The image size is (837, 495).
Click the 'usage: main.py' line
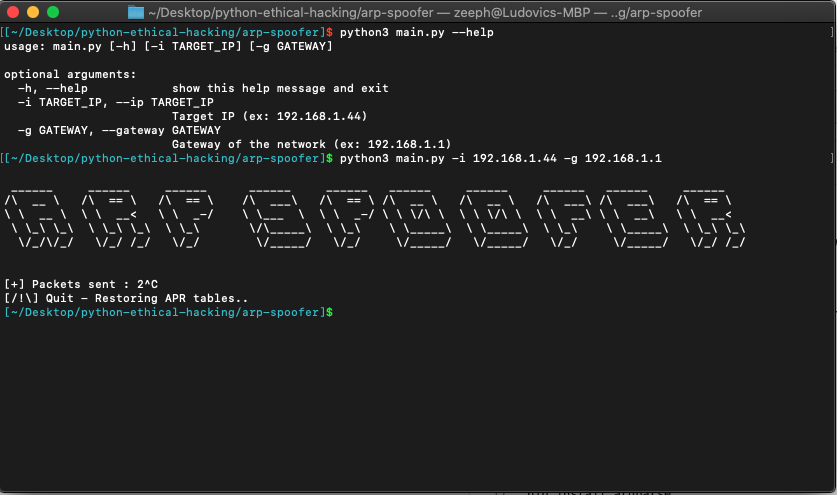pyautogui.click(x=168, y=46)
